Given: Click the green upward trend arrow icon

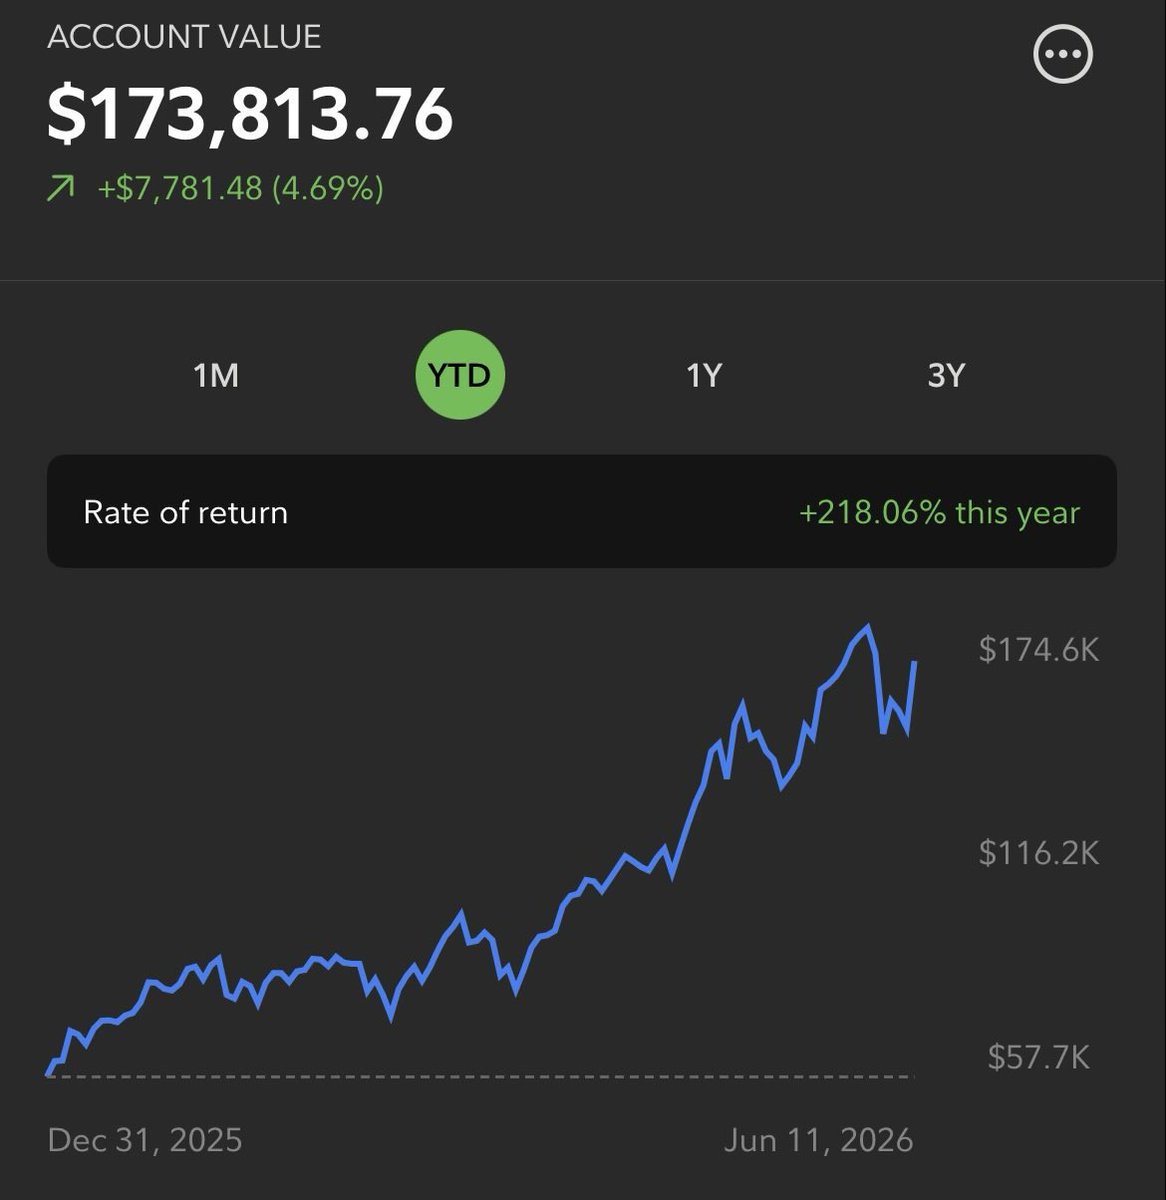Looking at the screenshot, I should click(x=61, y=188).
